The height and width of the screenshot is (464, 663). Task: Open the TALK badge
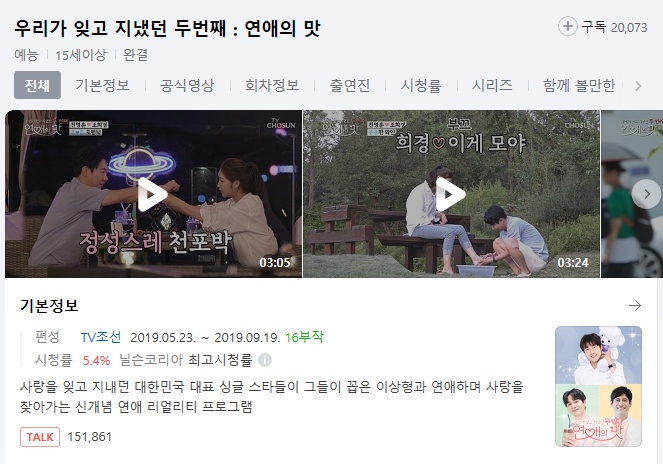point(40,437)
